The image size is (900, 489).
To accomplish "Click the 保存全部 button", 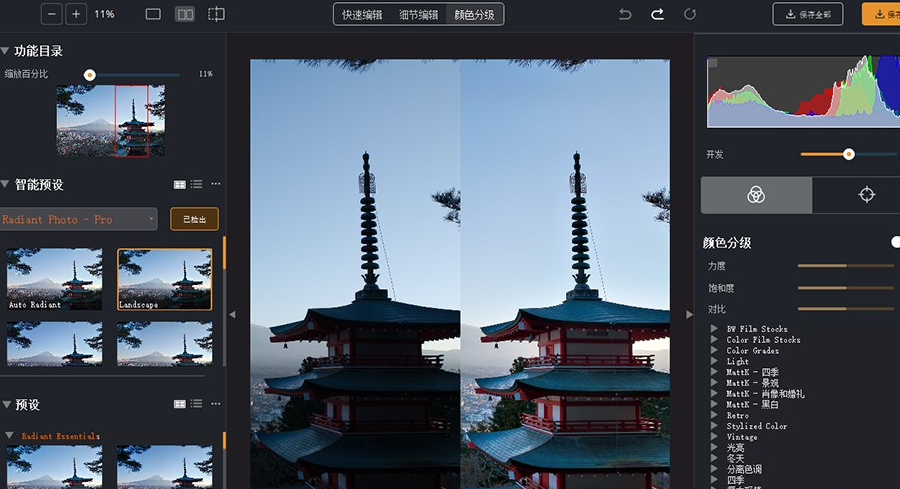I will coord(808,14).
